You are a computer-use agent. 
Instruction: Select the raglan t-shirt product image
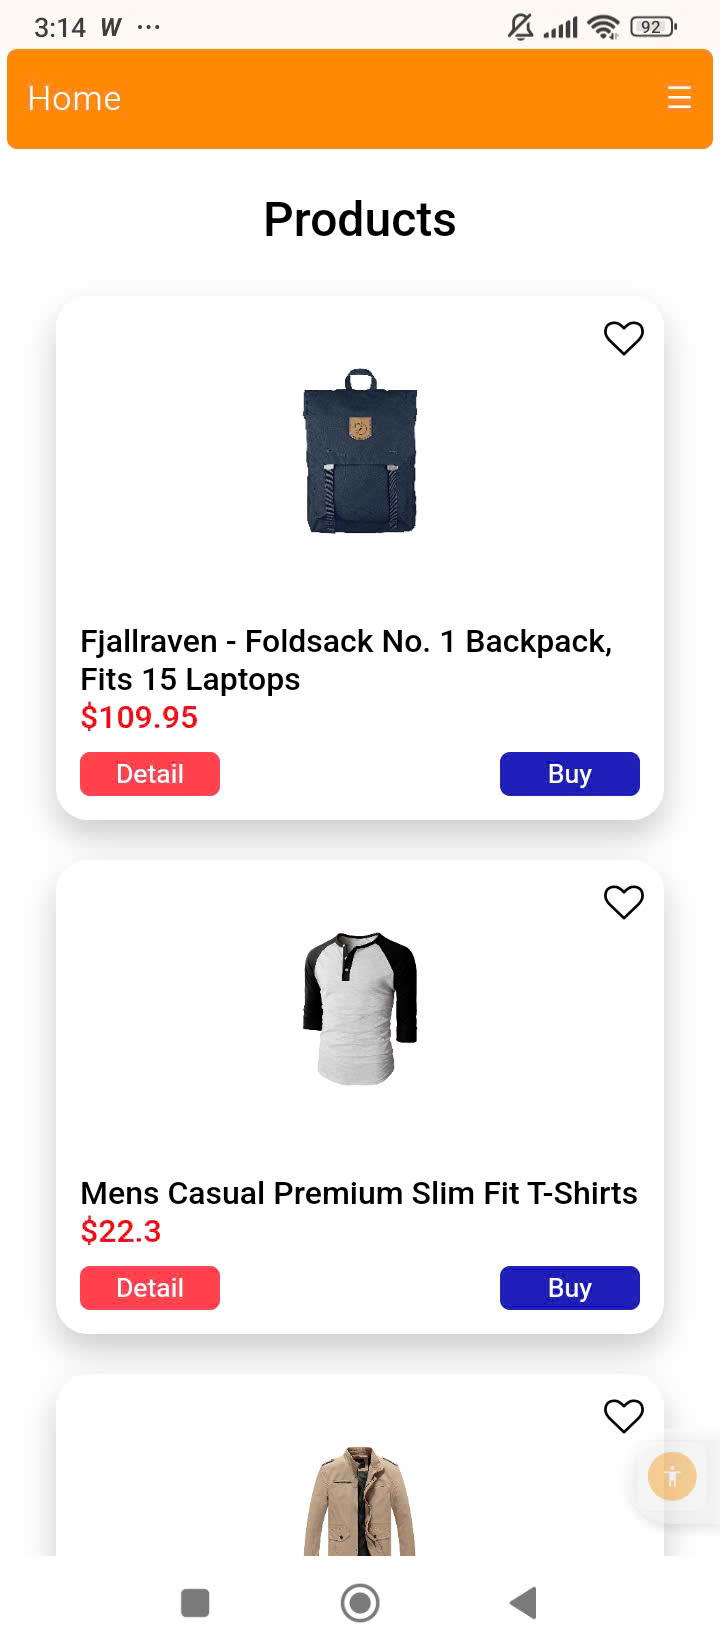pos(360,1008)
